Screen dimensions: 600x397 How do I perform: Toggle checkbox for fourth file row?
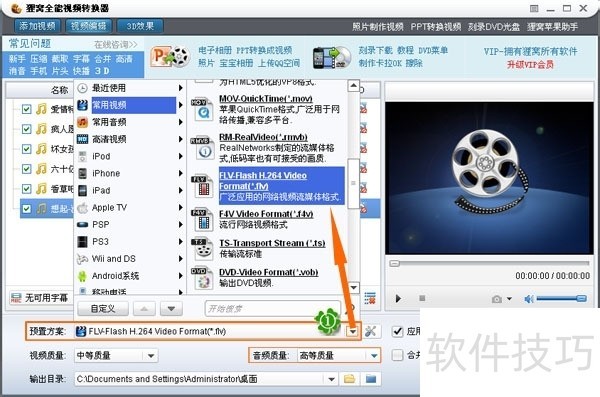pos(26,169)
